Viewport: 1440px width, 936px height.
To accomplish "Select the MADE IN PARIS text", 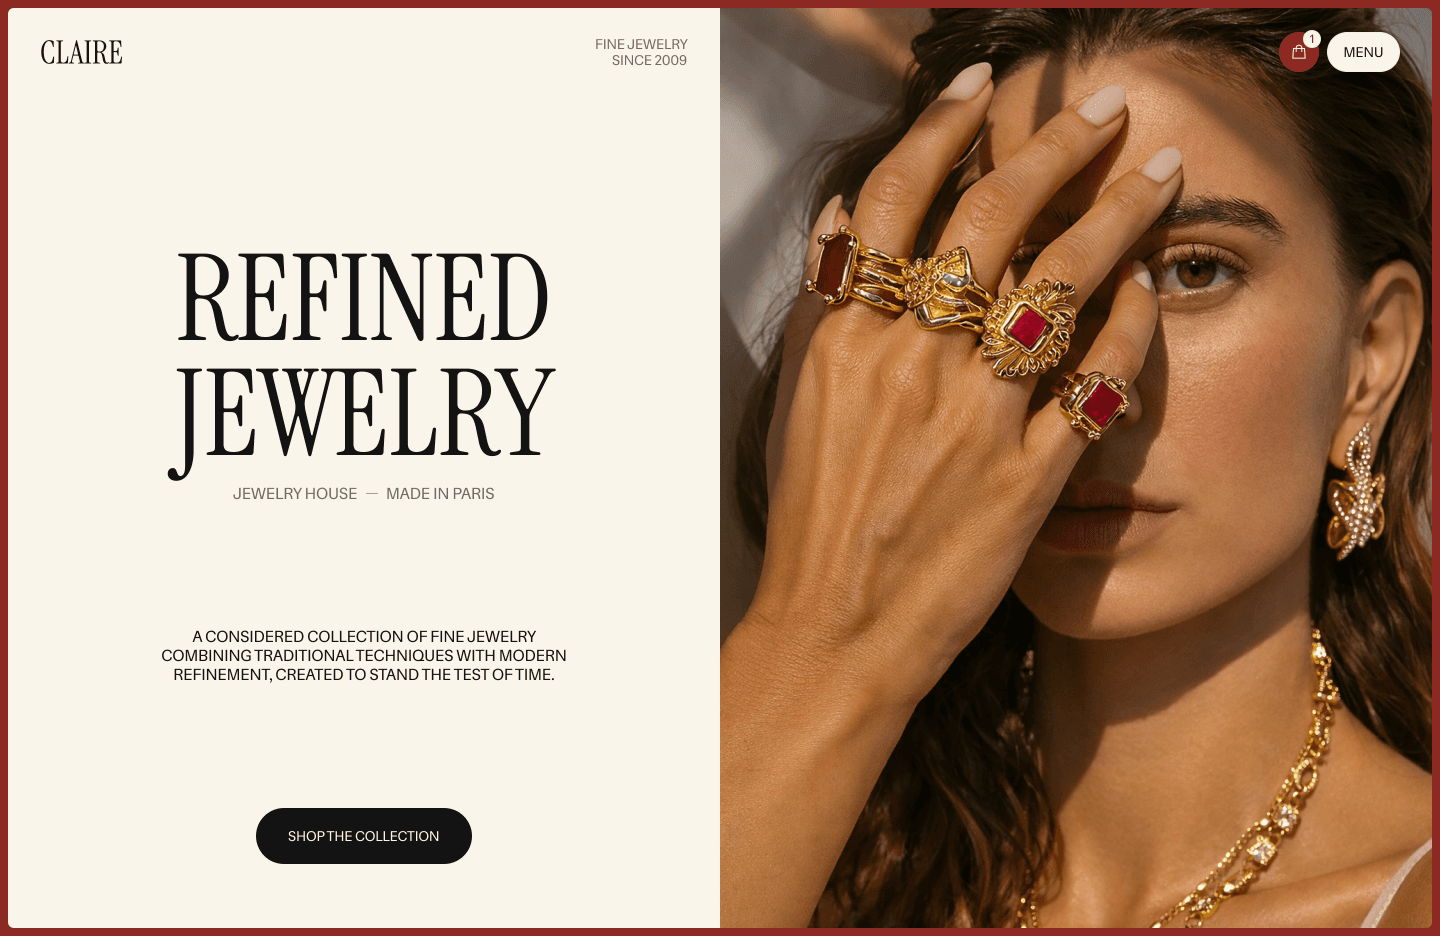I will pos(440,494).
